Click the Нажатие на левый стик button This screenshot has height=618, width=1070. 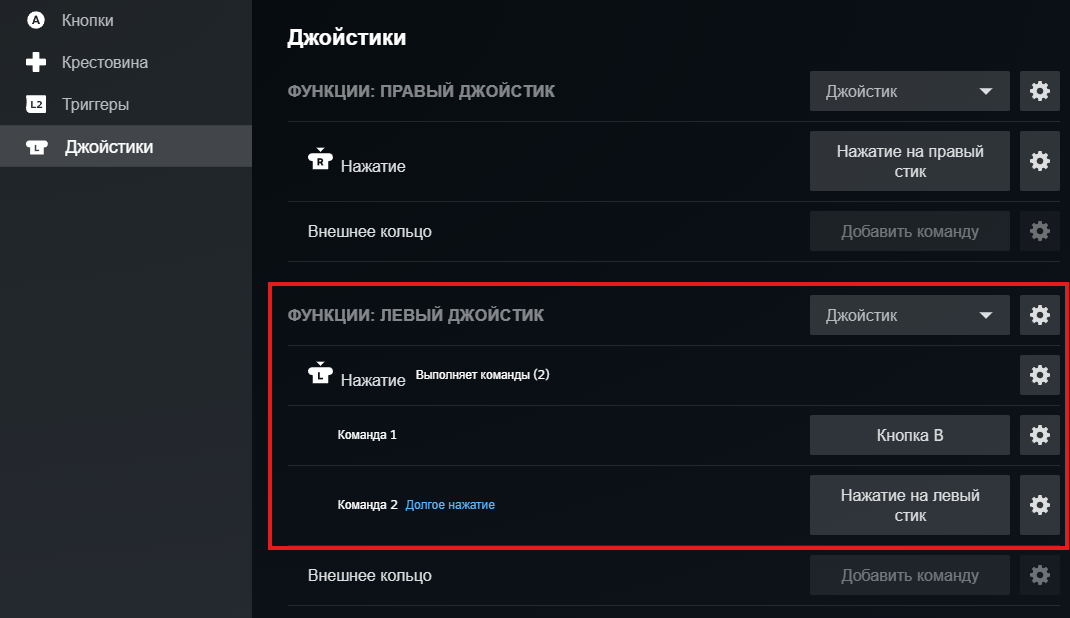point(909,505)
